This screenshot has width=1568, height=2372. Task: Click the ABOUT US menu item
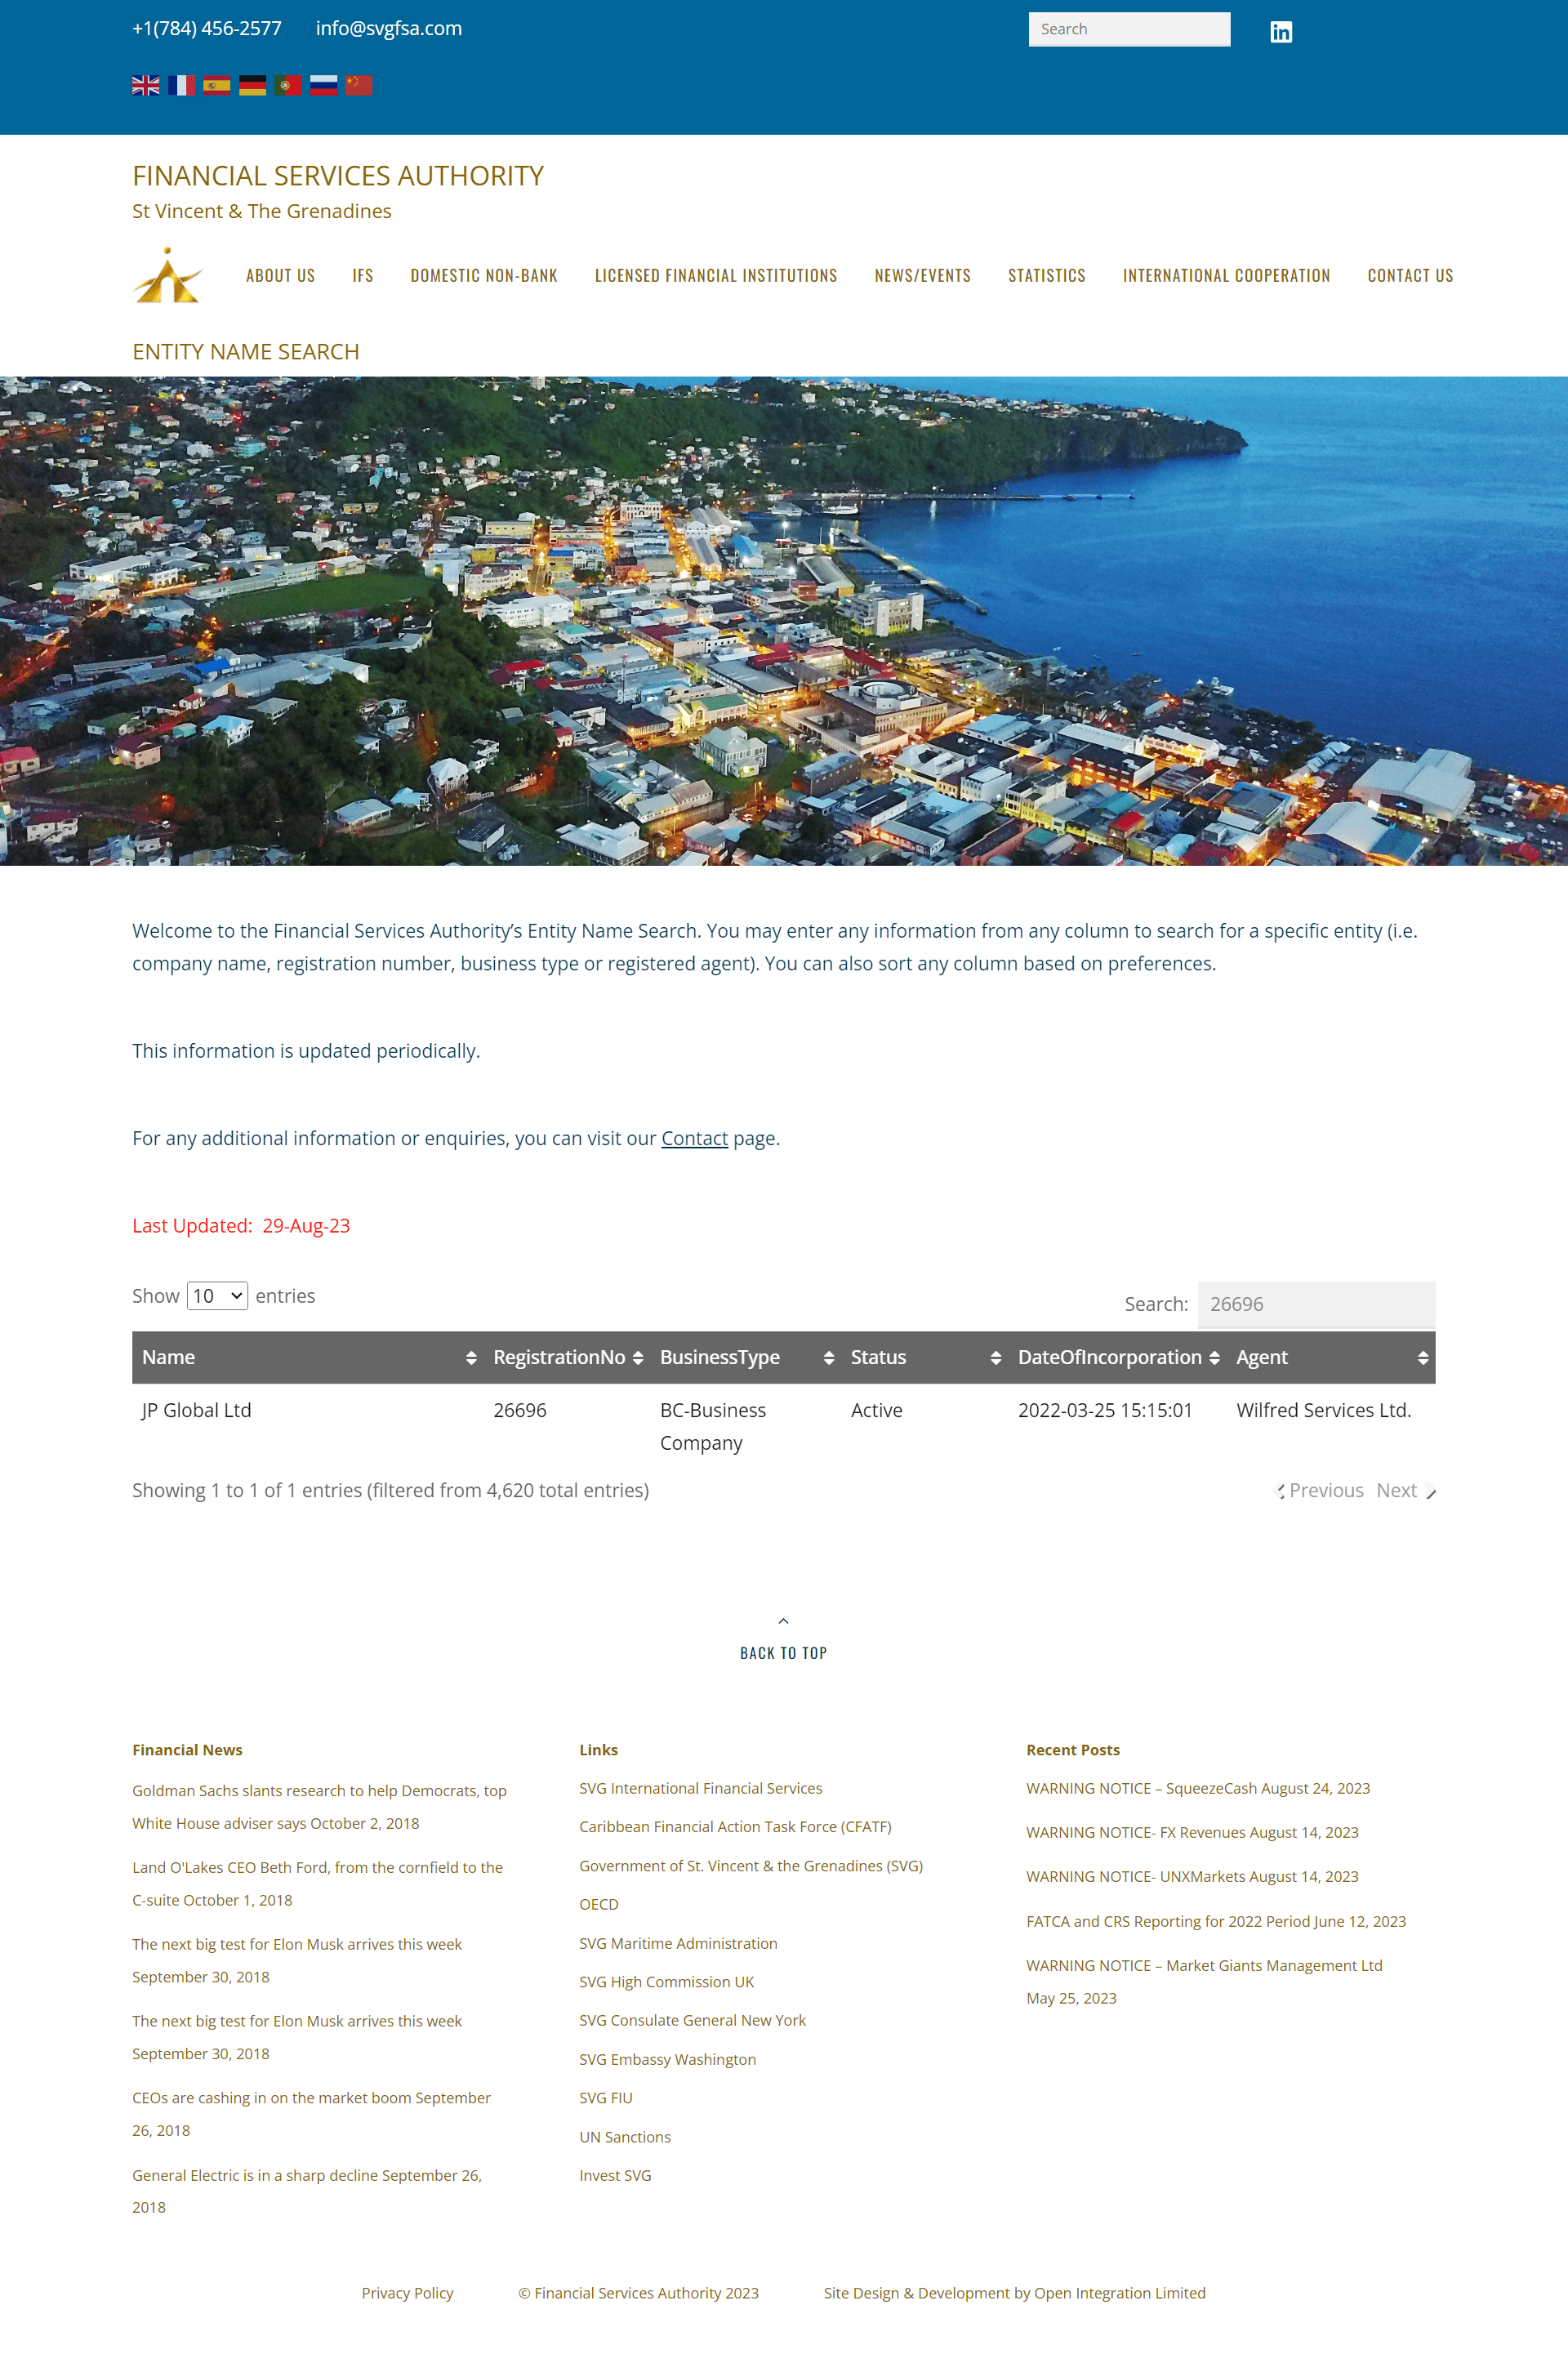pyautogui.click(x=278, y=273)
